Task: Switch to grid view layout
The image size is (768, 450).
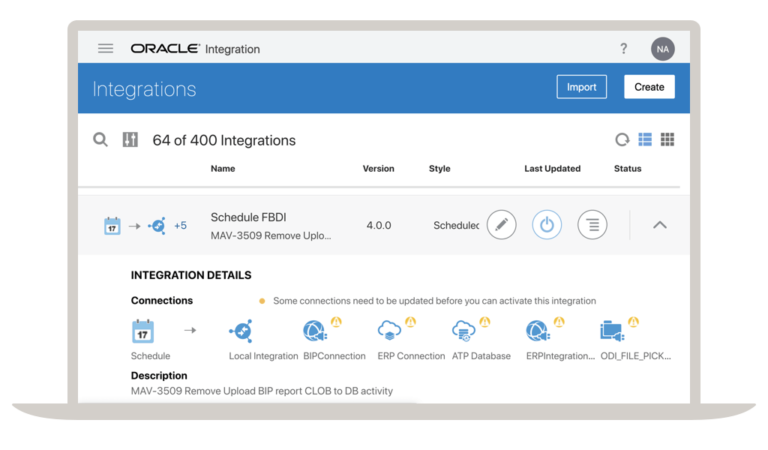Action: pos(667,140)
